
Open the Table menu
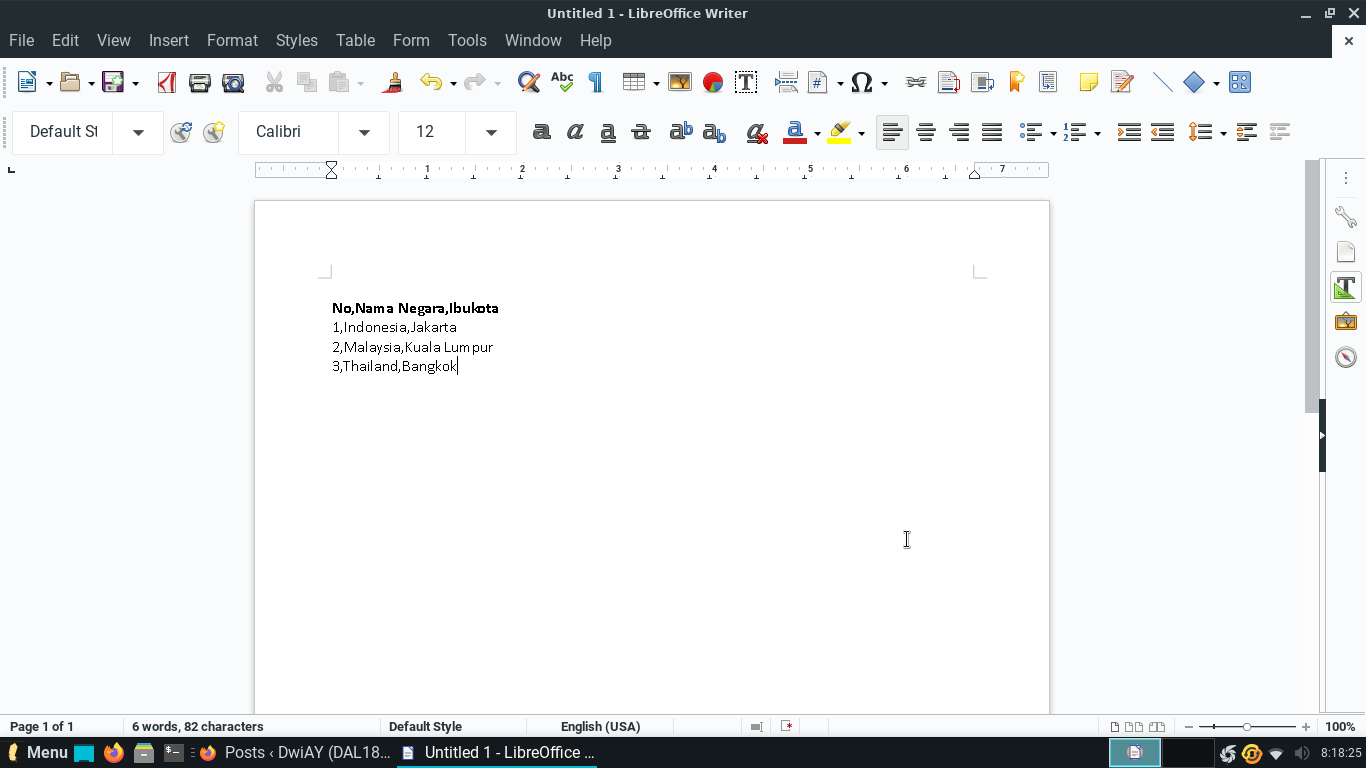pos(355,40)
